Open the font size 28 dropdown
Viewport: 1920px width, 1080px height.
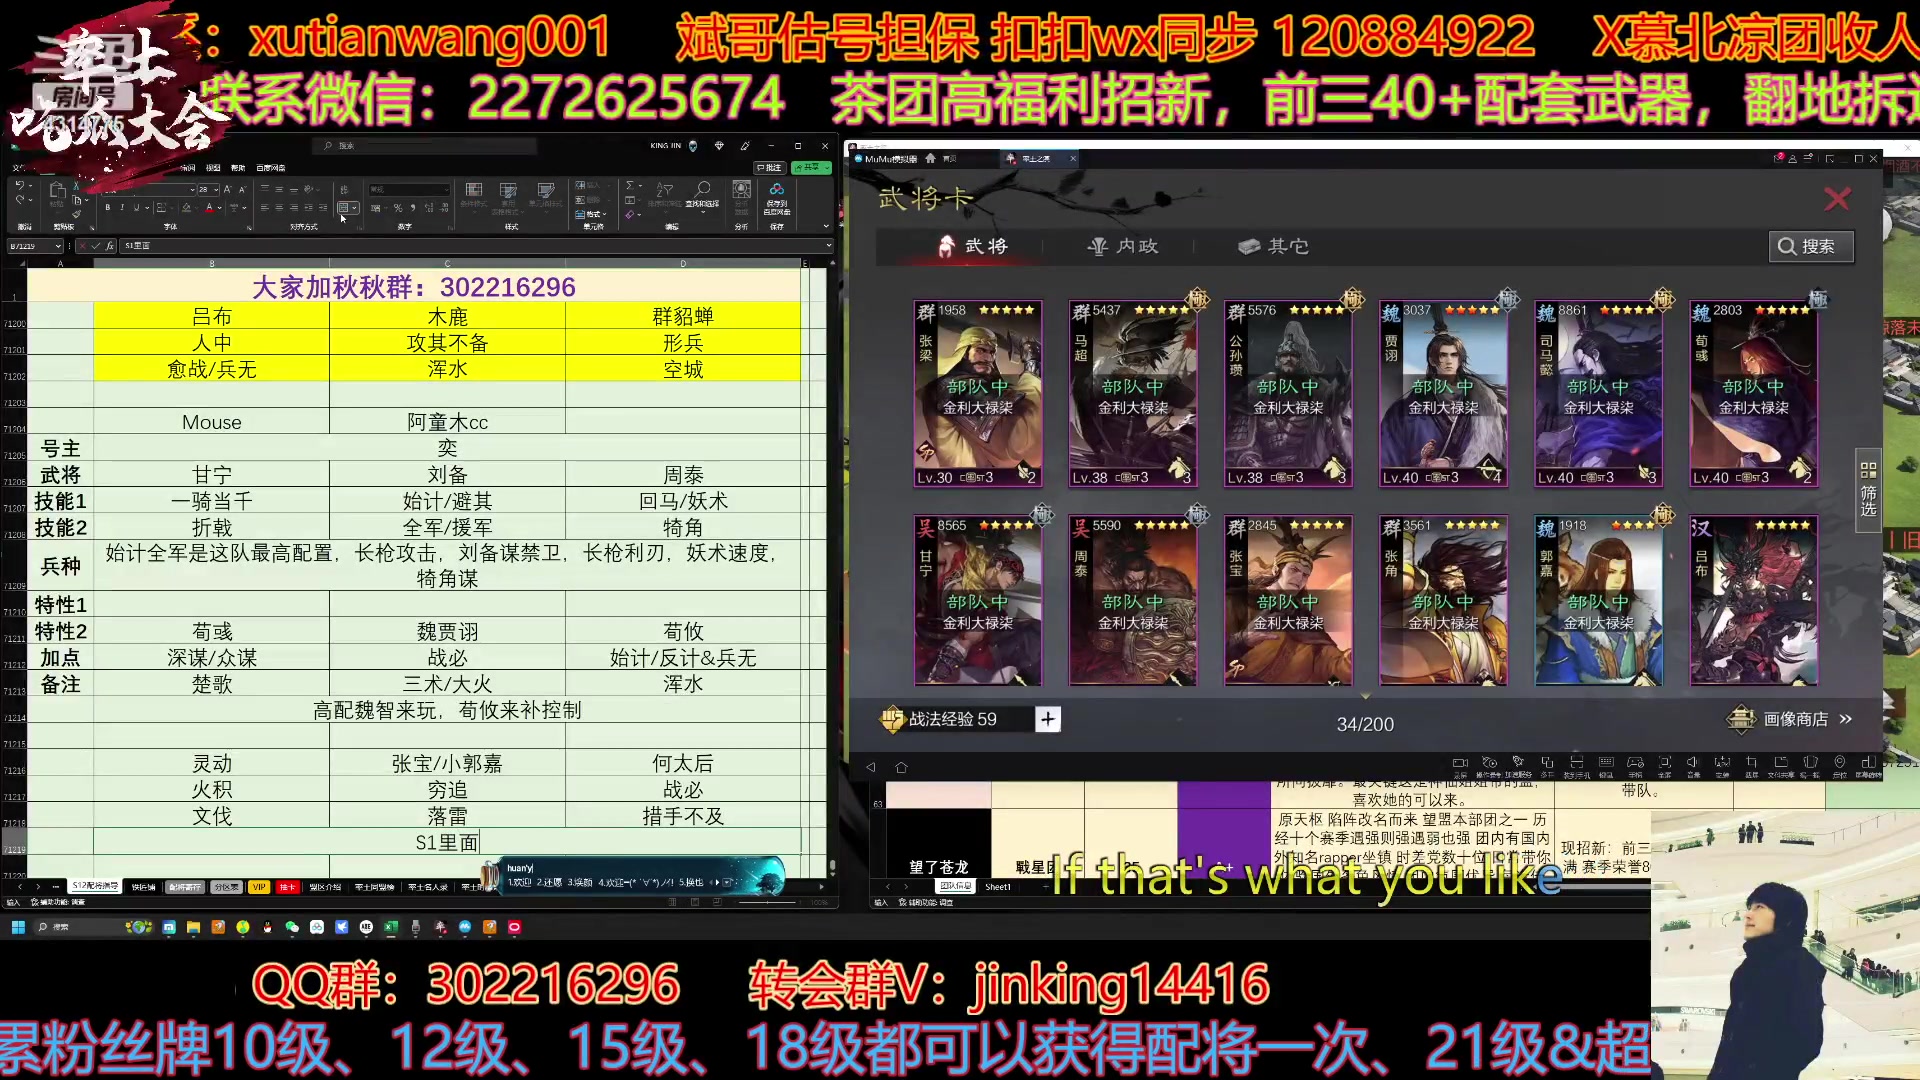click(215, 190)
